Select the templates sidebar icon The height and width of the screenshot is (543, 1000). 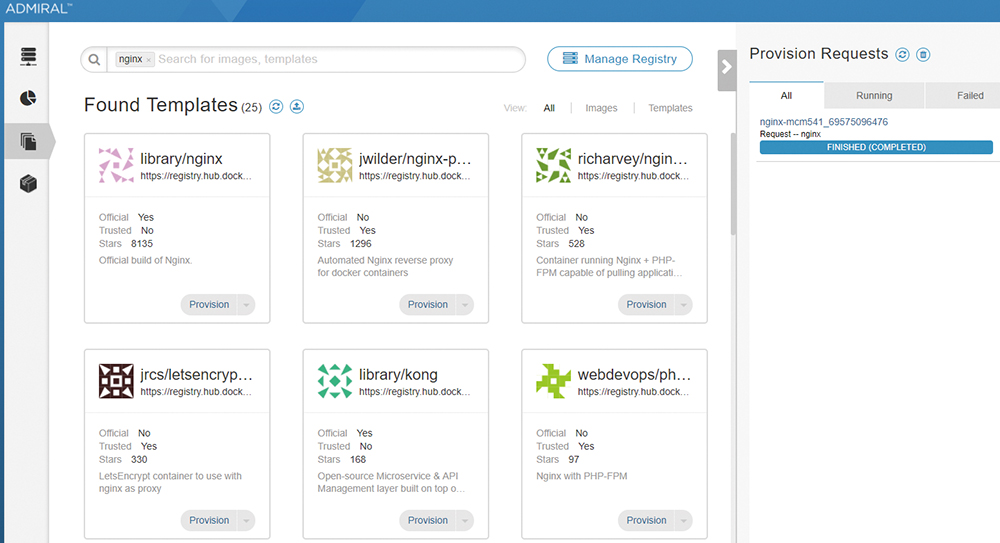(28, 141)
